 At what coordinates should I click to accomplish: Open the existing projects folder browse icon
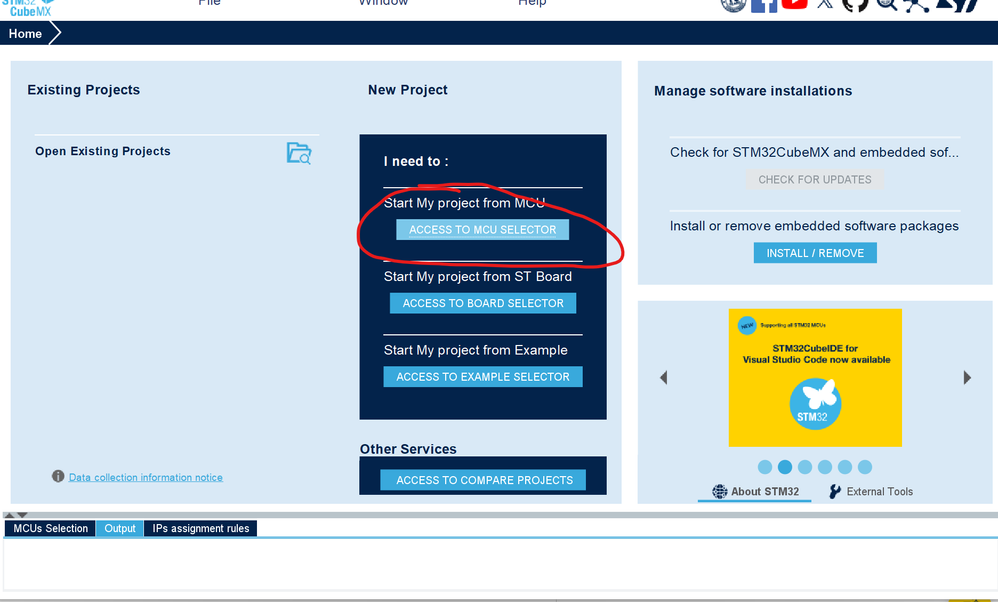[x=299, y=153]
